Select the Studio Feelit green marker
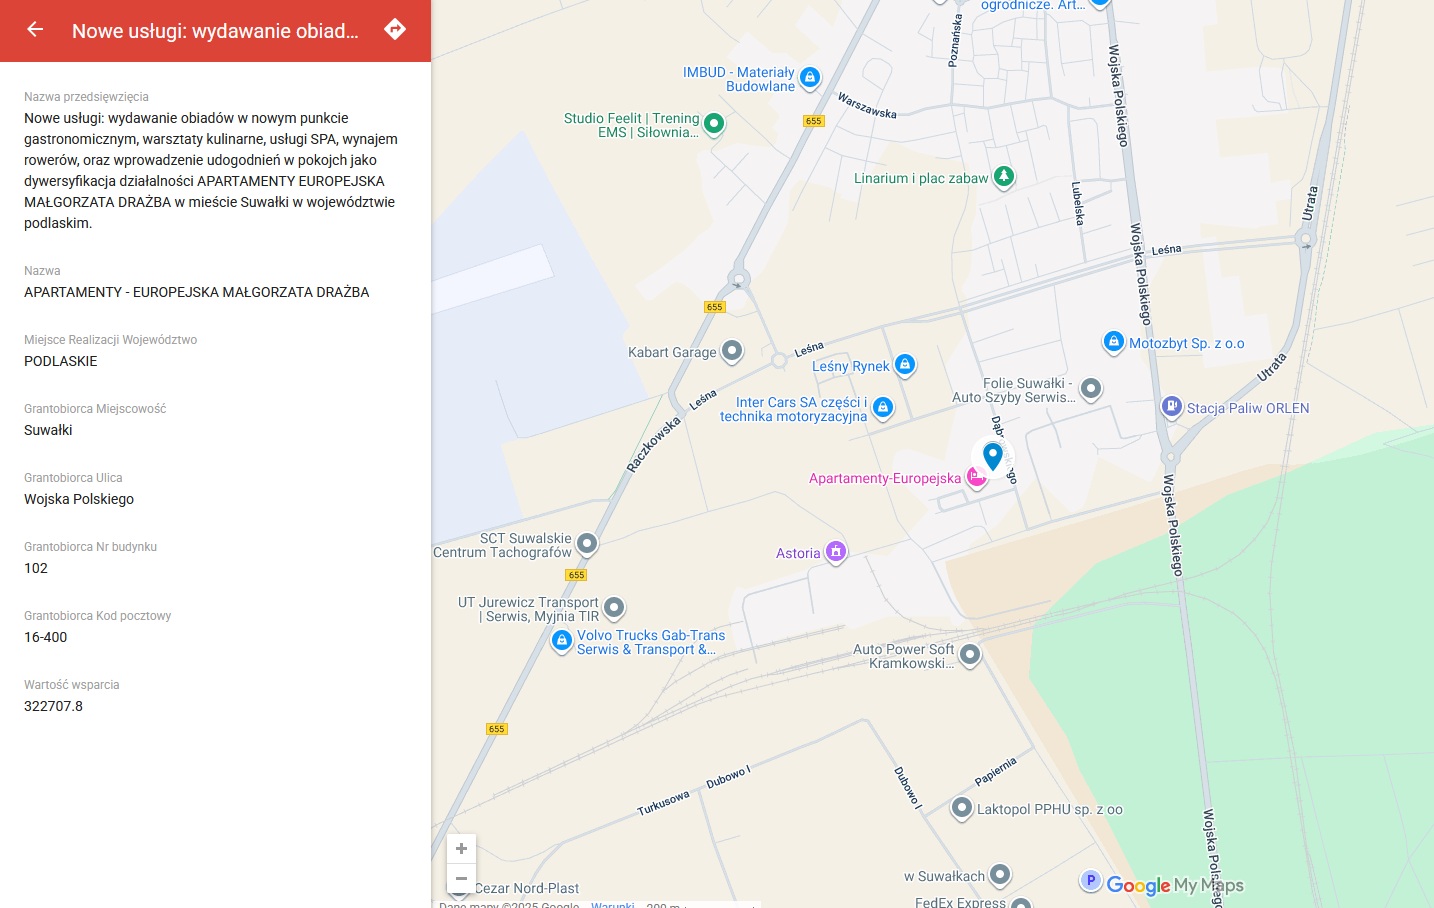Viewport: 1434px width, 908px height. [x=714, y=124]
